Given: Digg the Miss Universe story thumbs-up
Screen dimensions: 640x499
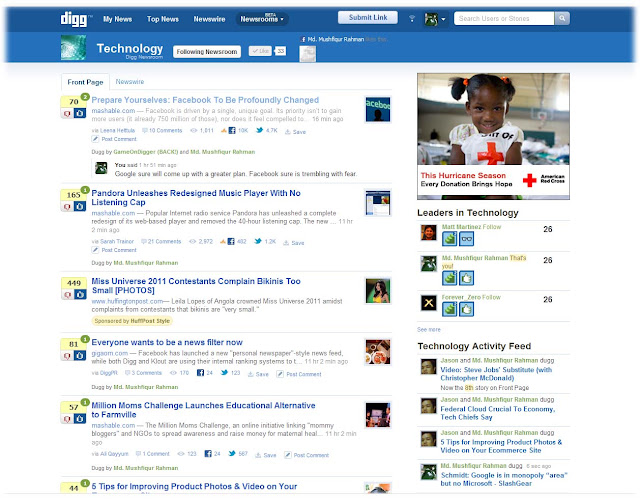Looking at the screenshot, I should 80,294.
